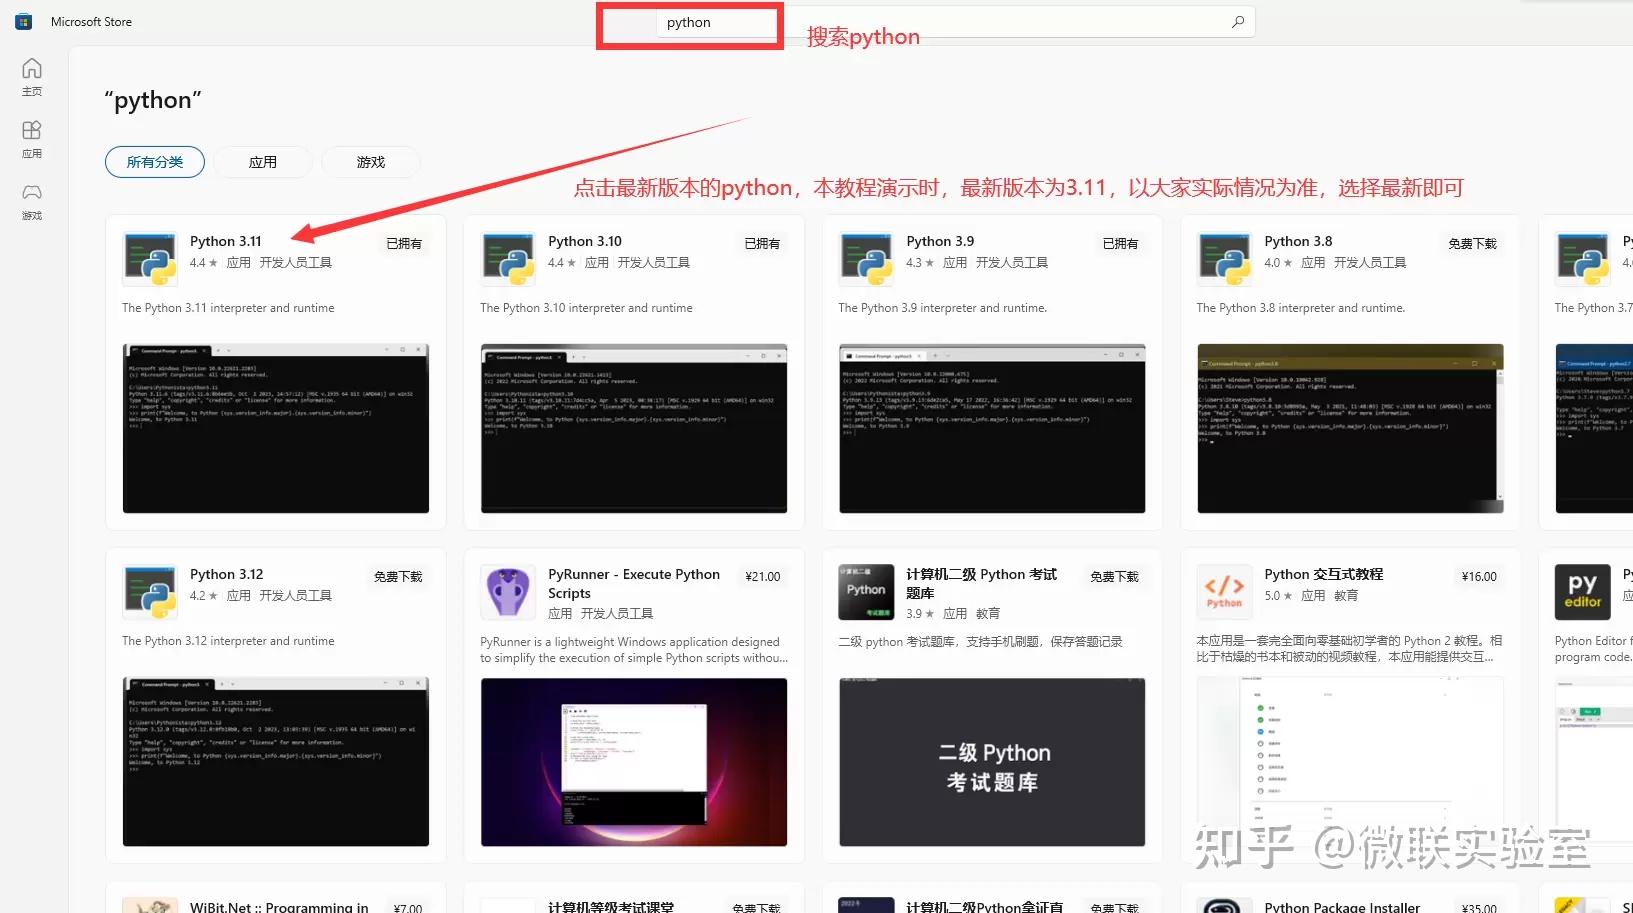The height and width of the screenshot is (913, 1633).
Task: Open the Python 3.11 title link
Action: pyautogui.click(x=226, y=241)
